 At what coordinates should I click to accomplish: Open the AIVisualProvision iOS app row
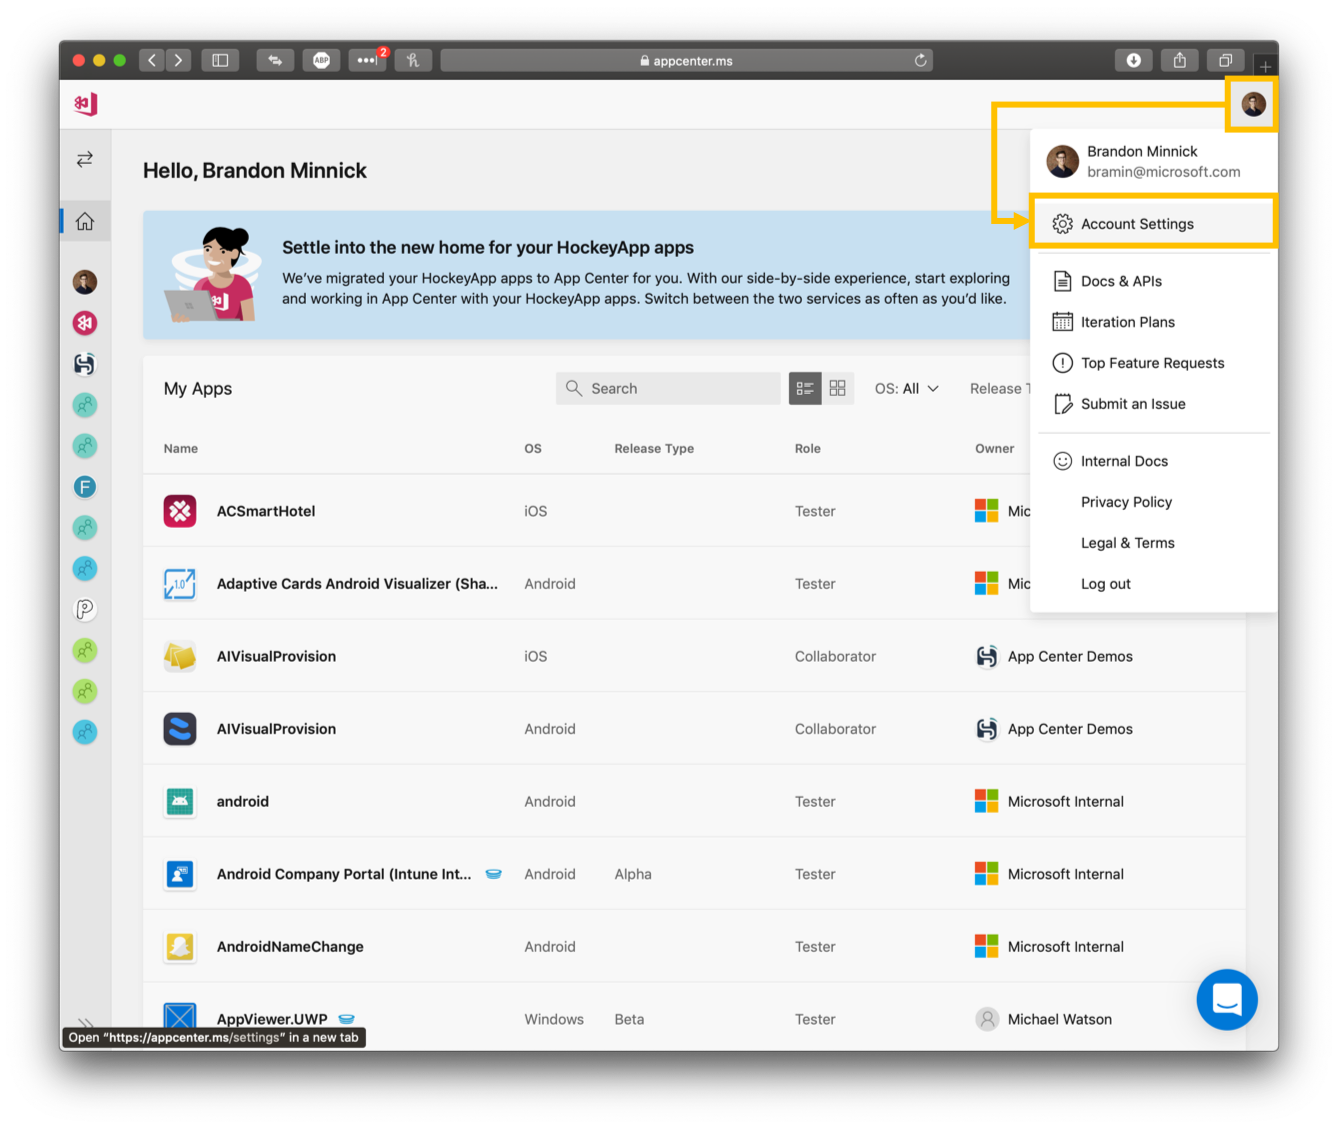point(694,656)
